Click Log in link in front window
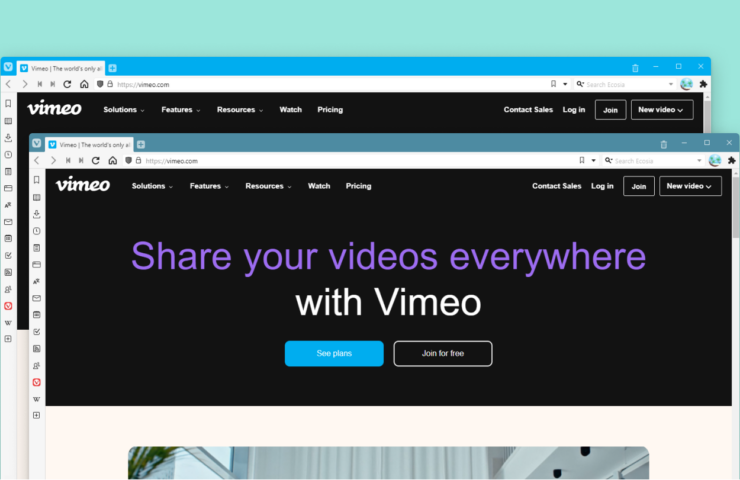The height and width of the screenshot is (480, 740). click(602, 186)
